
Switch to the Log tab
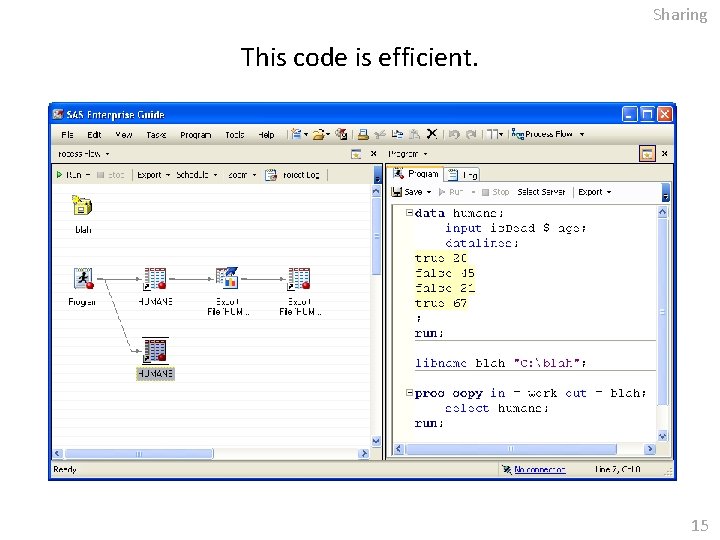pos(463,175)
